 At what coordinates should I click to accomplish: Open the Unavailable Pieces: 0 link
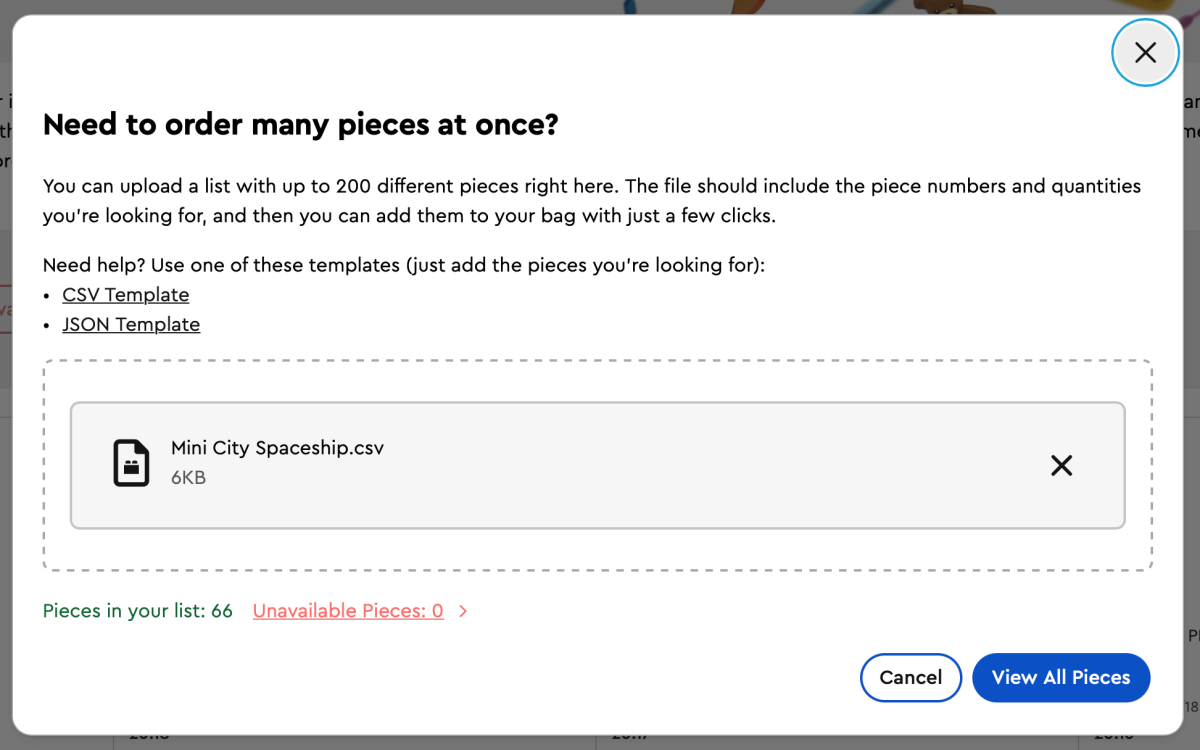pos(348,611)
